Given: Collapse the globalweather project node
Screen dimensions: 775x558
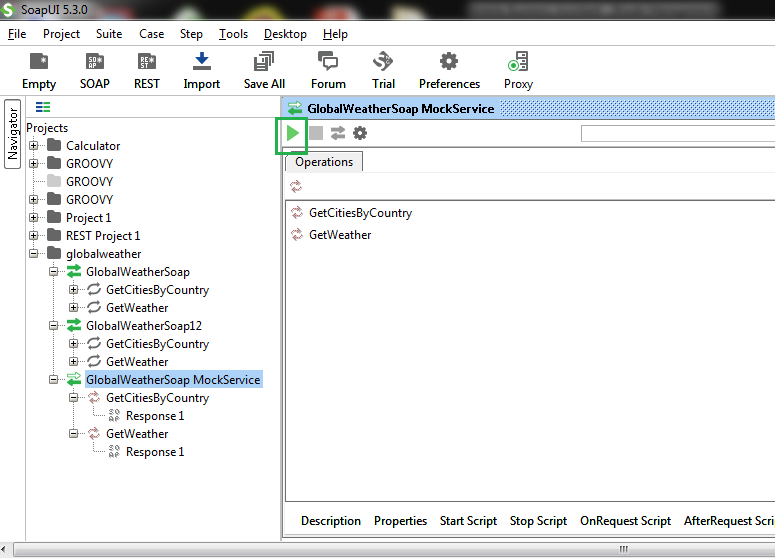Looking at the screenshot, I should 34,254.
